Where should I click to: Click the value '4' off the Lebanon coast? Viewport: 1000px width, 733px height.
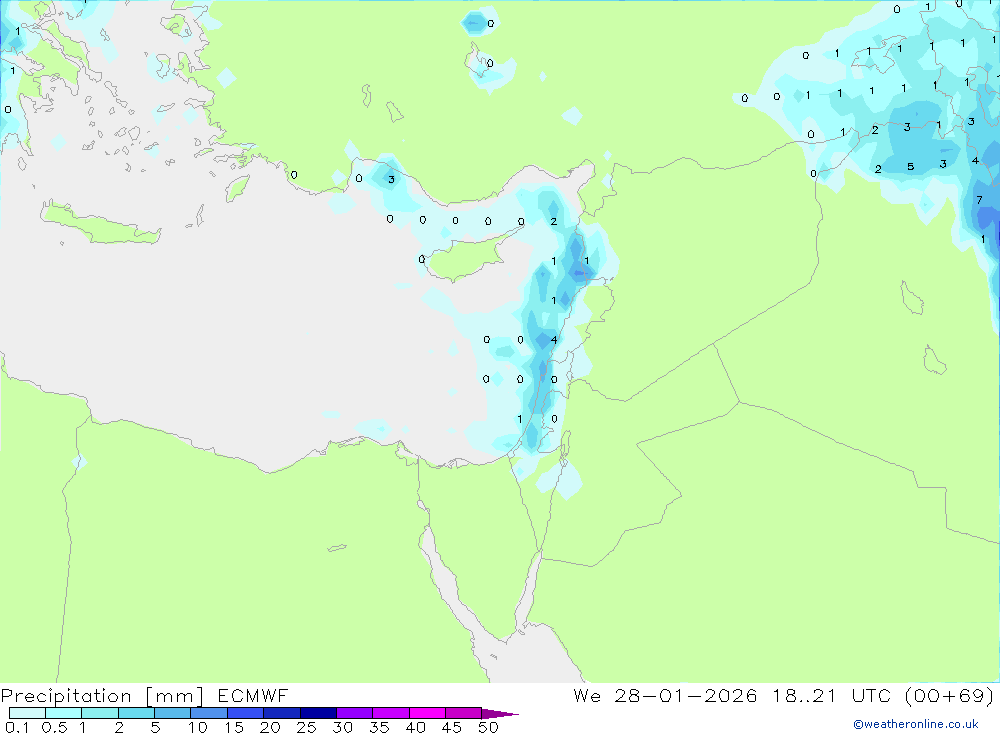click(x=554, y=339)
